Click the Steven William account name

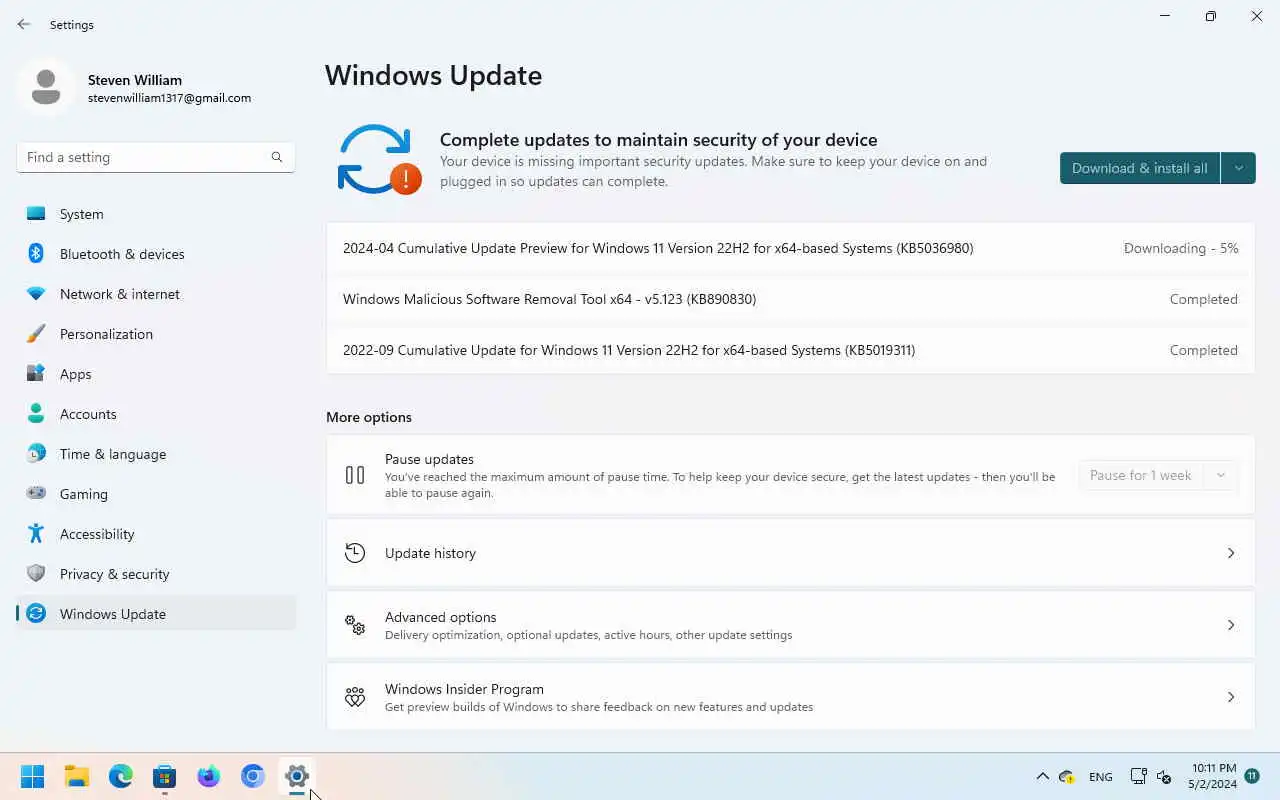[x=135, y=80]
